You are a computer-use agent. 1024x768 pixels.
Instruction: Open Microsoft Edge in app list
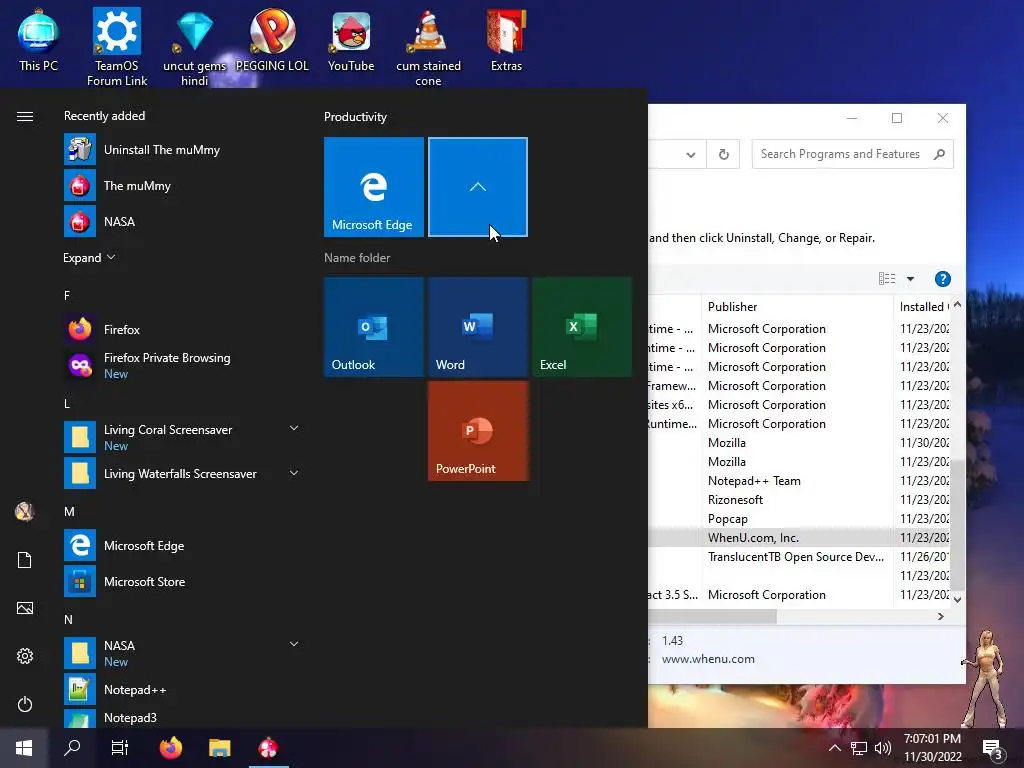point(180,545)
